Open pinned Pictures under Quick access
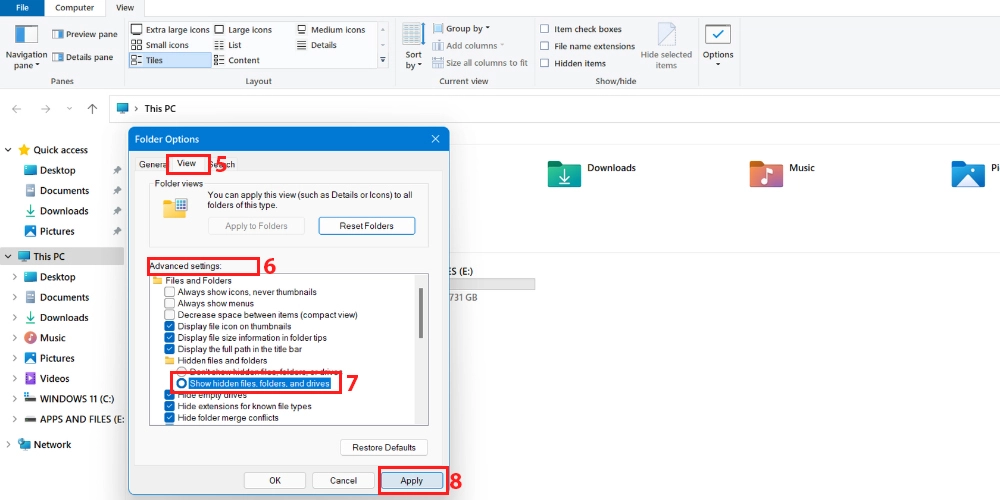 [x=50, y=231]
